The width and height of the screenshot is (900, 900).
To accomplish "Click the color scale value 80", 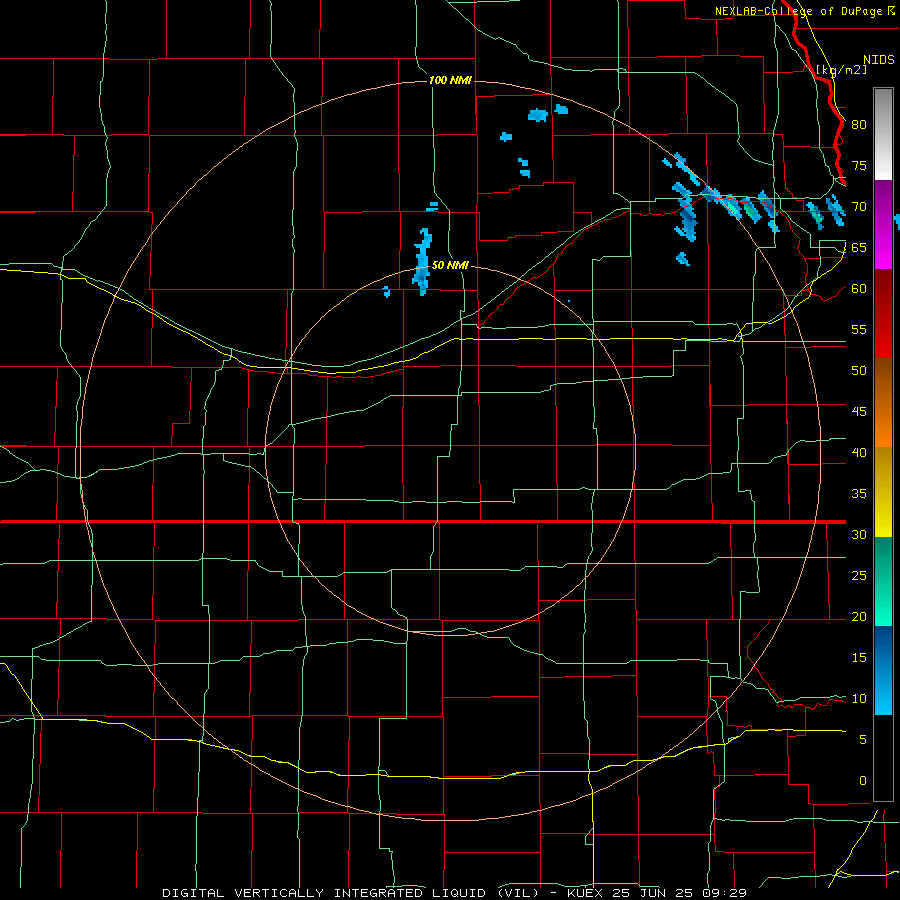I will click(859, 125).
